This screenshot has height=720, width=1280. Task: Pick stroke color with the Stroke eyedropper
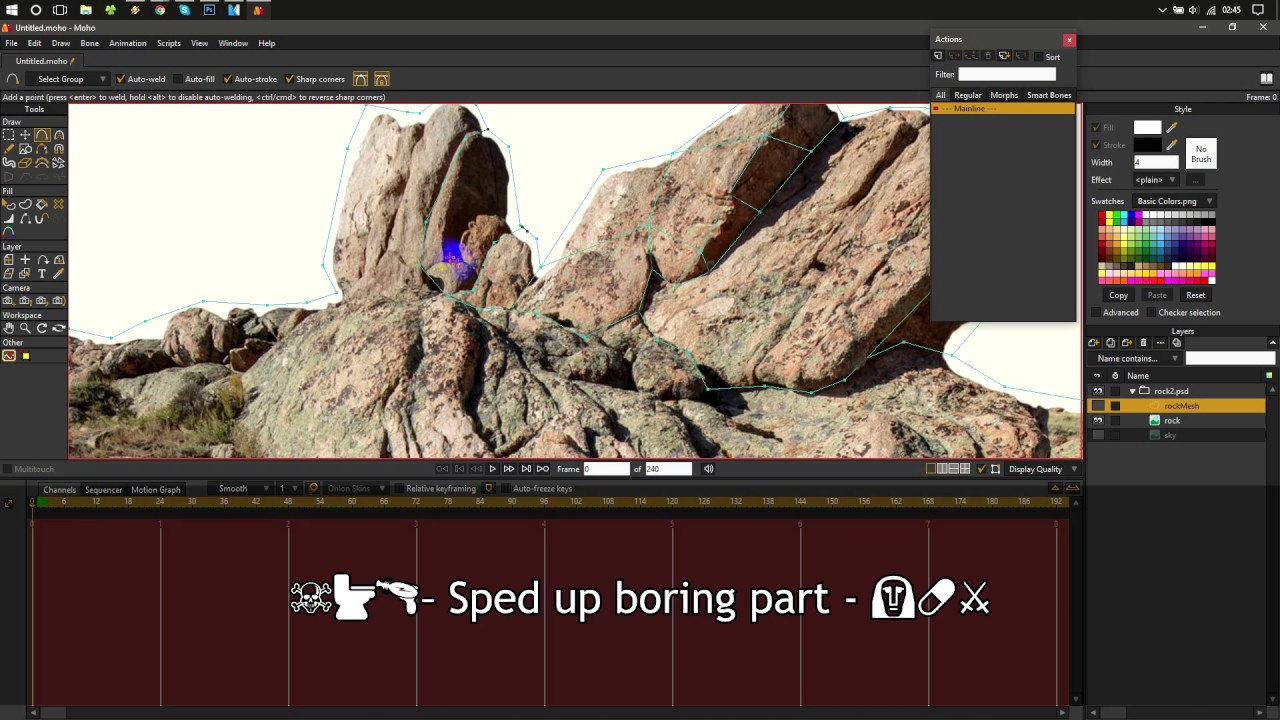point(1172,145)
